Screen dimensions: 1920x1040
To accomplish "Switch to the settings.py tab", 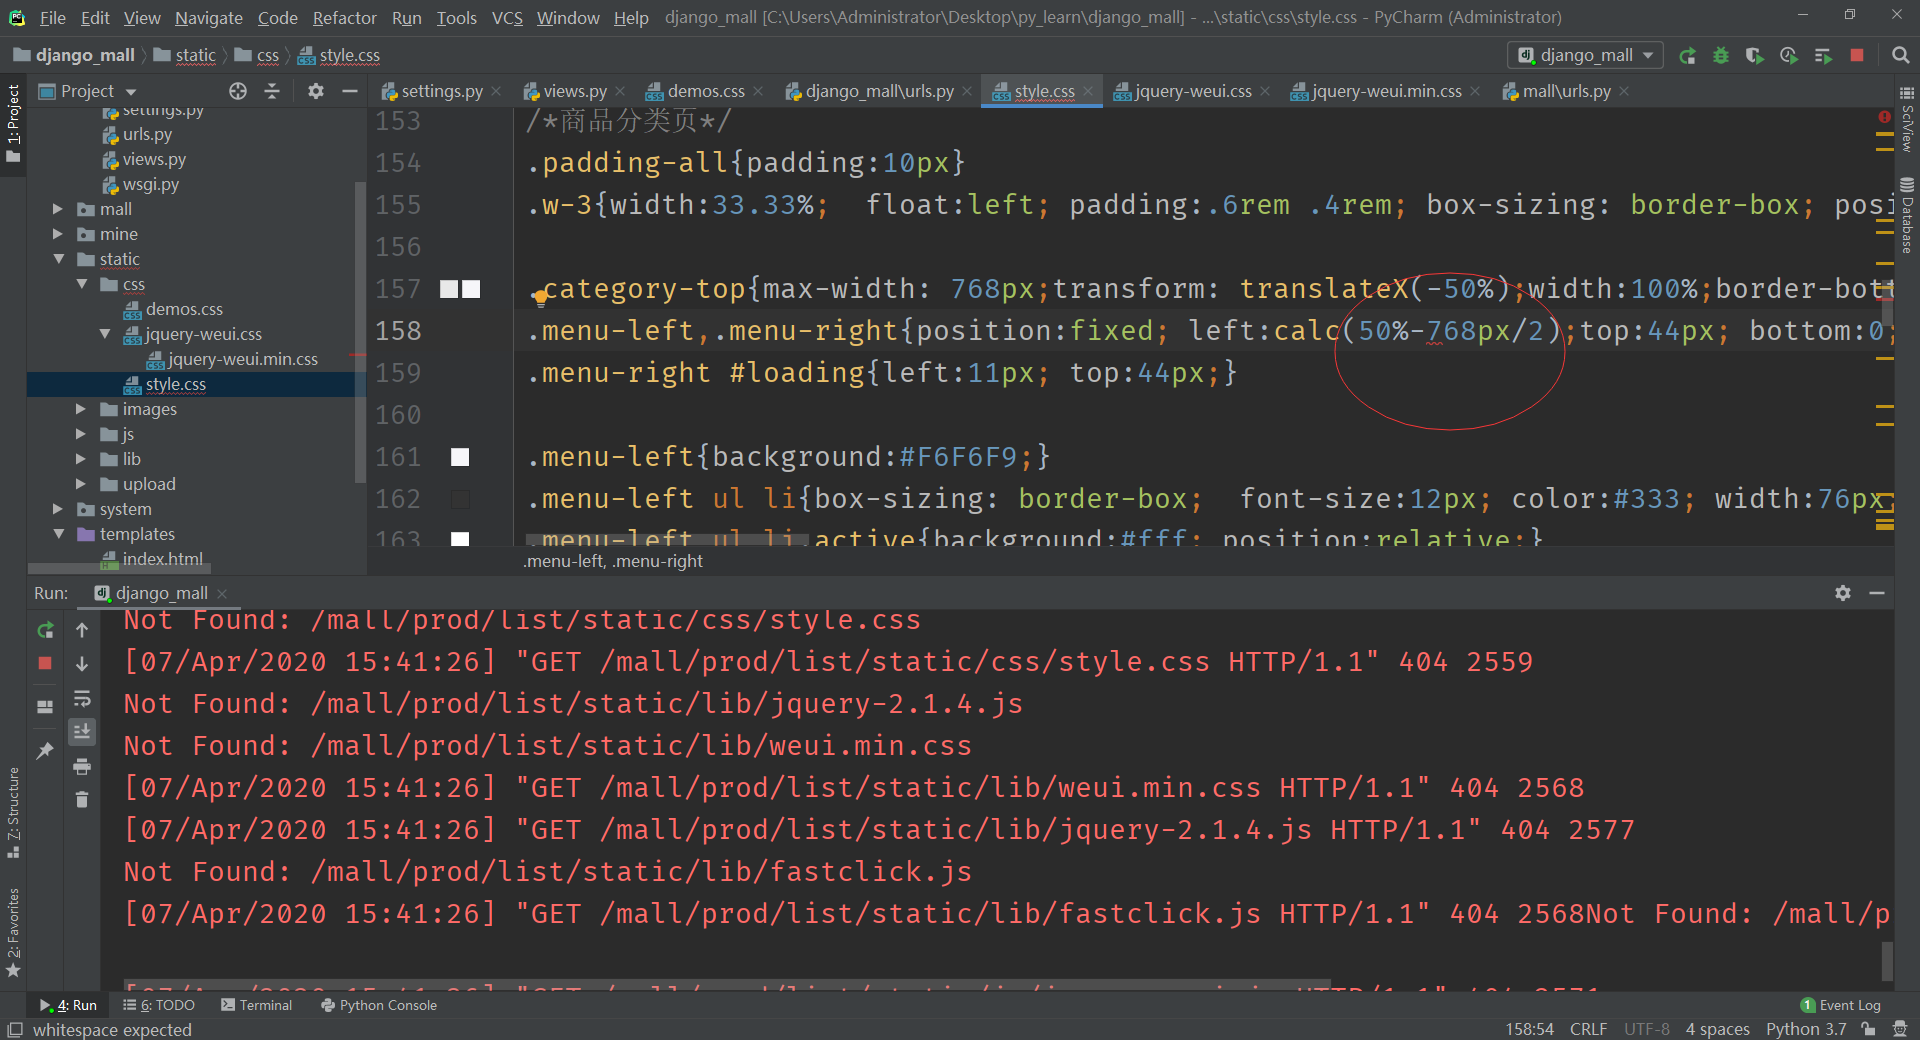I will 441,91.
